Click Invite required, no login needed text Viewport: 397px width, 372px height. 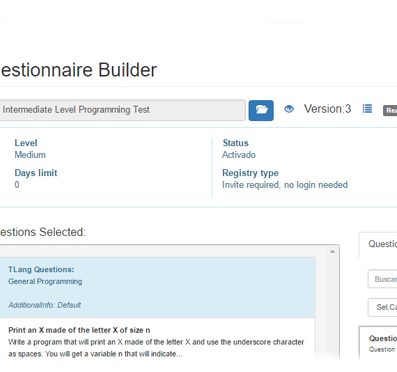(285, 185)
